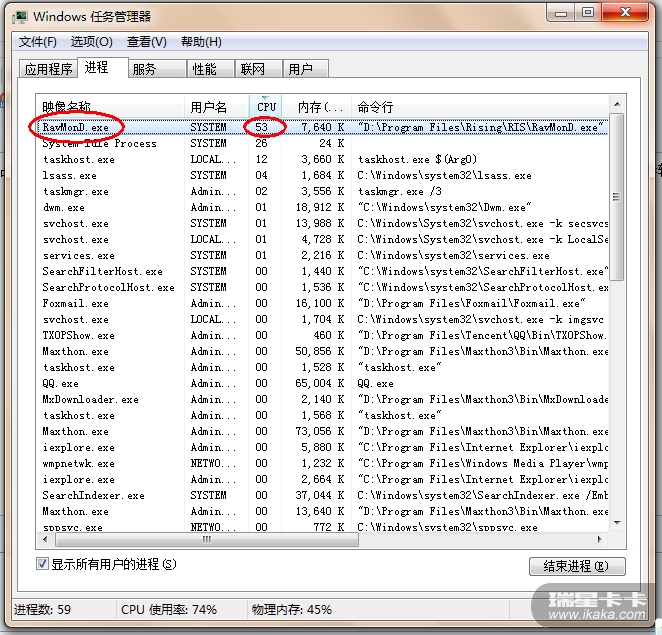Viewport: 662px width, 635px height.
Task: Click the Task Manager title bar icon
Action: coord(19,17)
